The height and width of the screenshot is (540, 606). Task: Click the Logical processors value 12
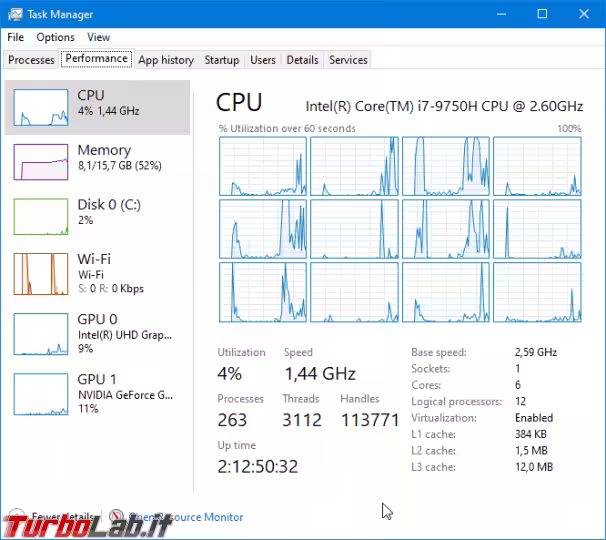(x=520, y=401)
